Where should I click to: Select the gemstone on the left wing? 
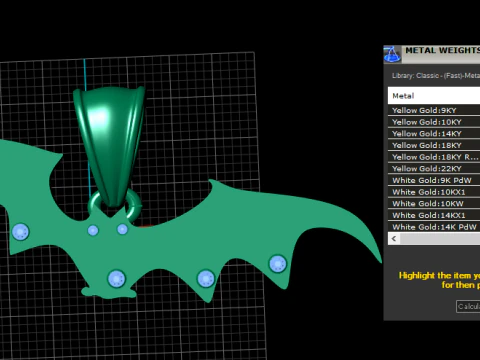coord(20,232)
